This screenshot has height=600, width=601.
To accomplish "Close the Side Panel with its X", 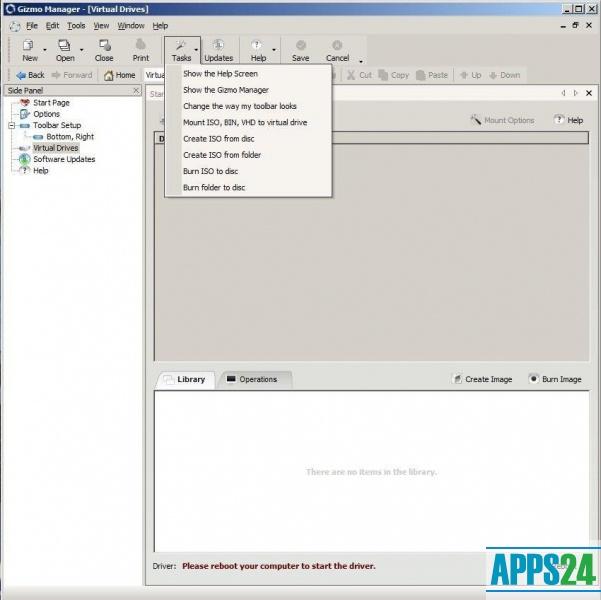I will pos(136,90).
